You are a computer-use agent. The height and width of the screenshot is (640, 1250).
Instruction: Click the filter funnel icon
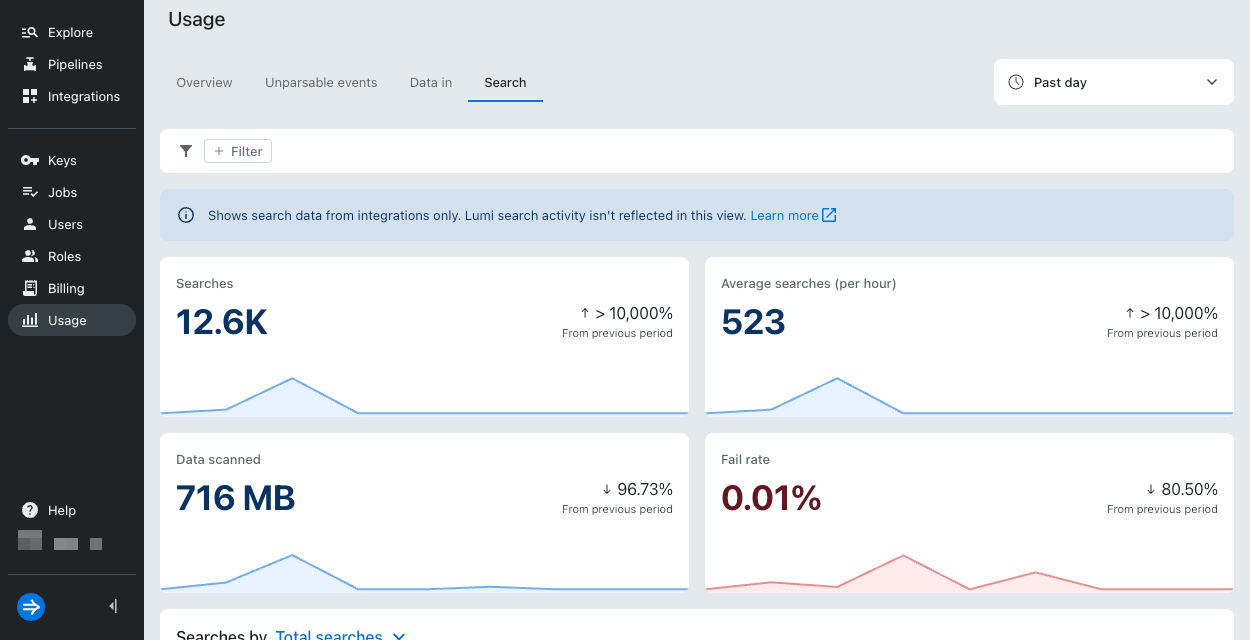(185, 151)
